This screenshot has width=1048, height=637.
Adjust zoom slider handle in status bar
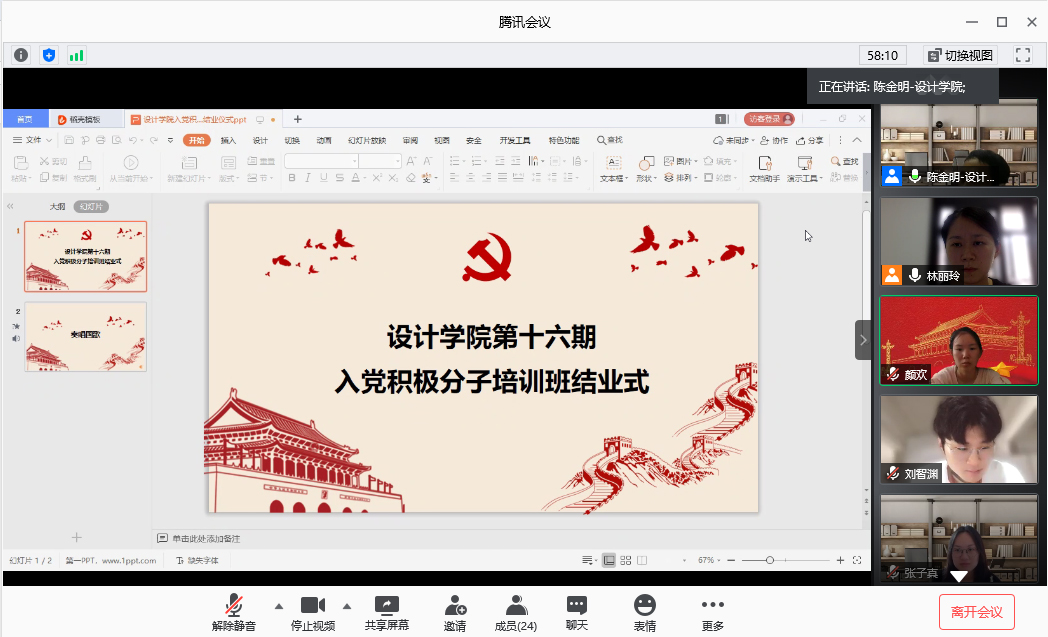(769, 560)
